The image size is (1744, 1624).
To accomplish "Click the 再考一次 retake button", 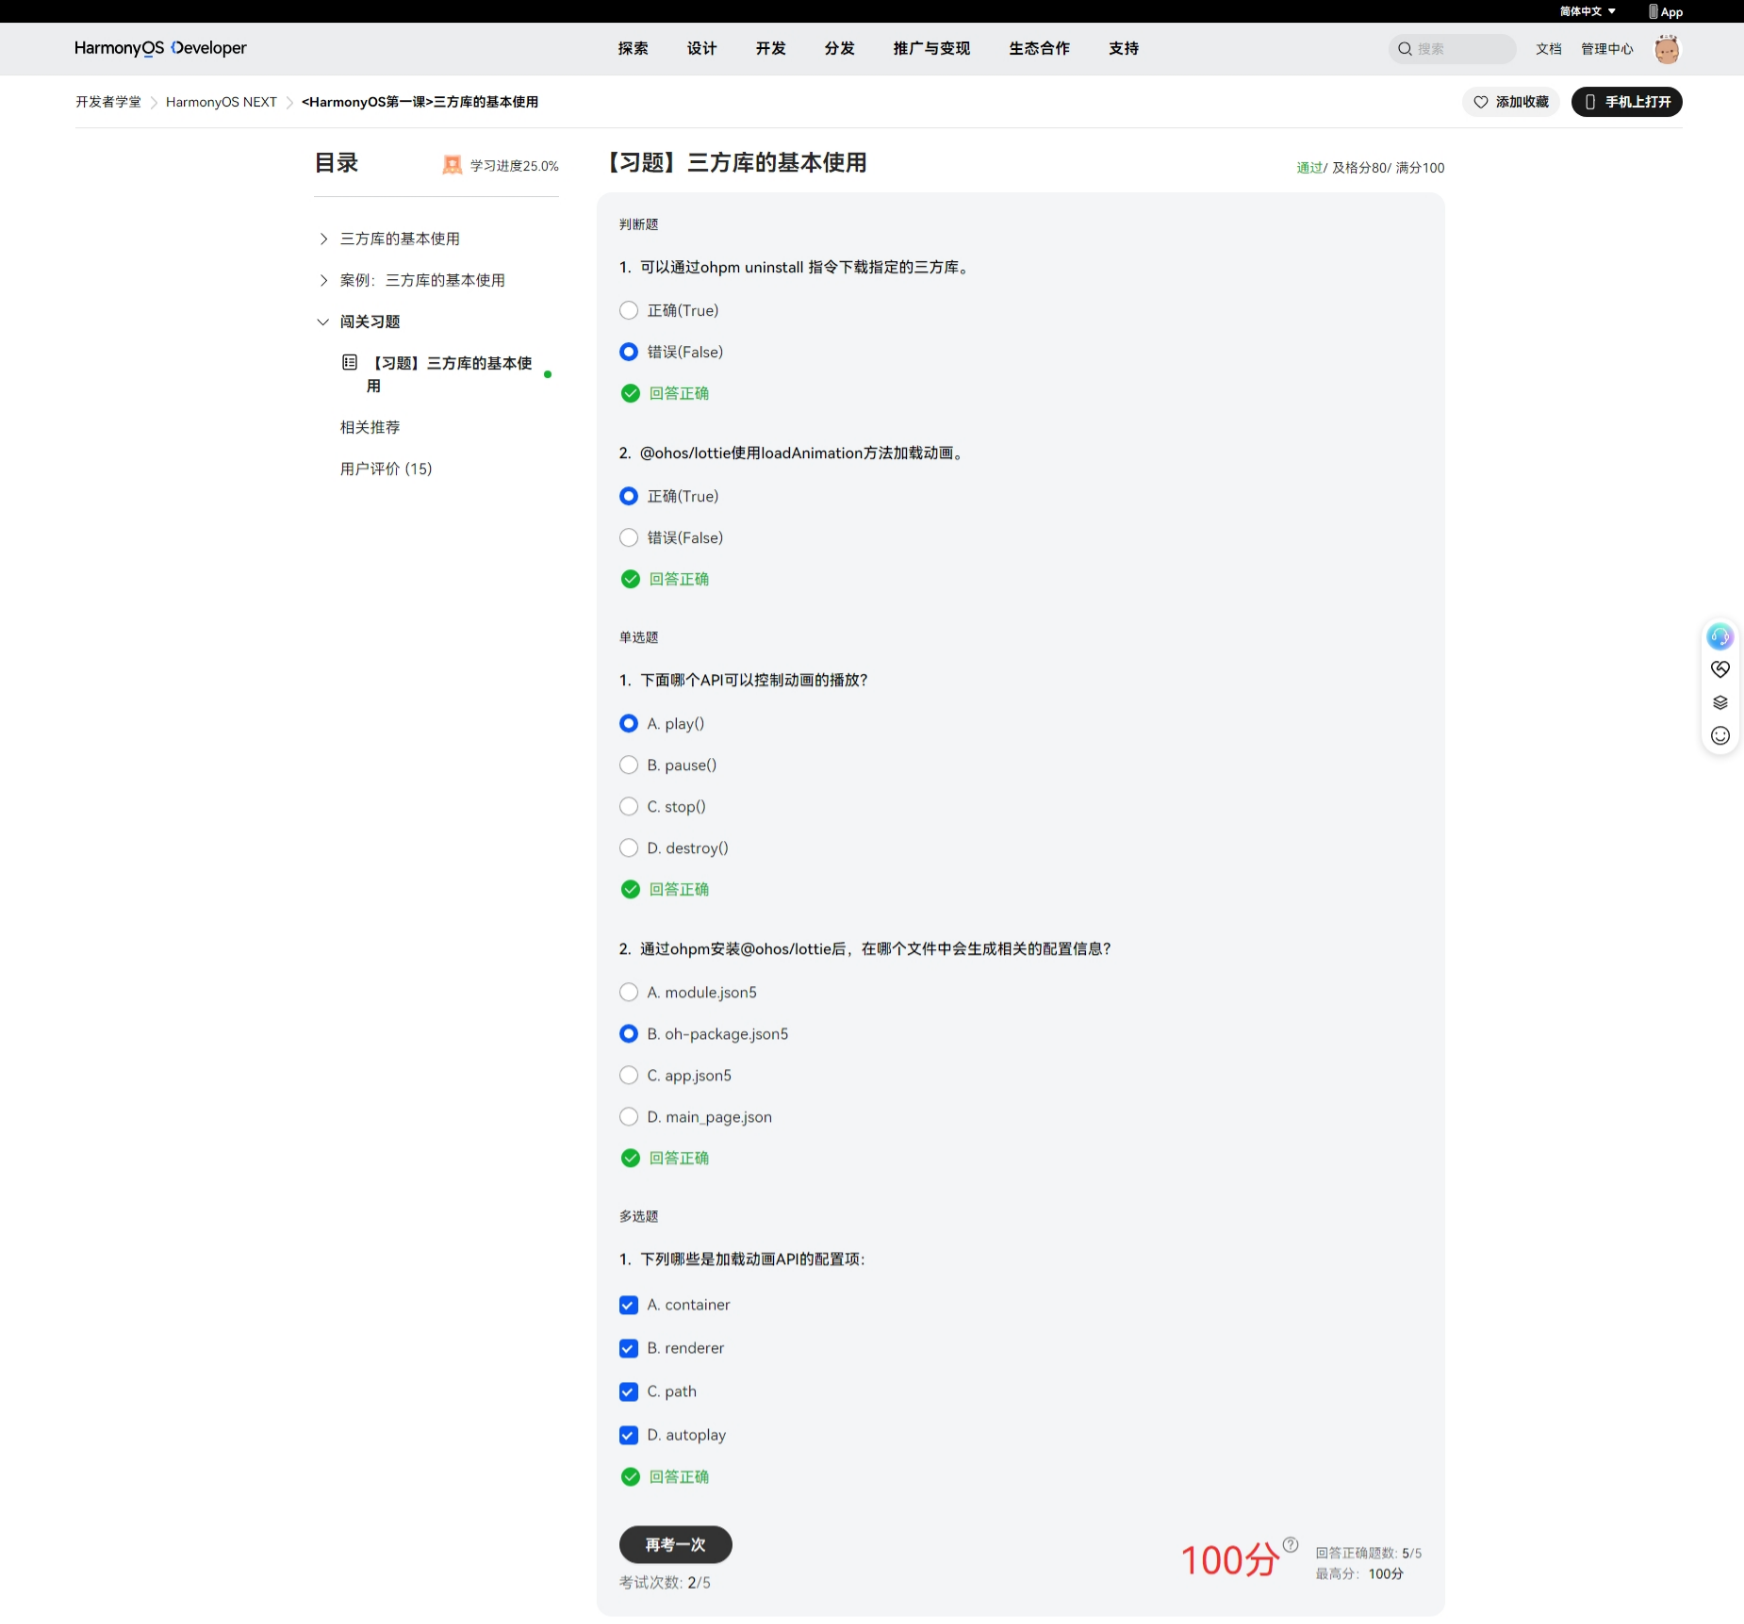I will pyautogui.click(x=676, y=1545).
